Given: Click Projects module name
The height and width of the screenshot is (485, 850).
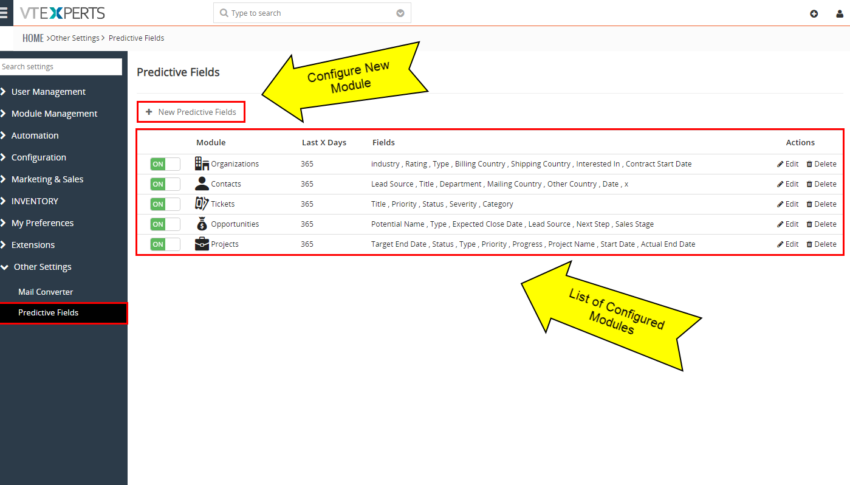Looking at the screenshot, I should click(224, 244).
